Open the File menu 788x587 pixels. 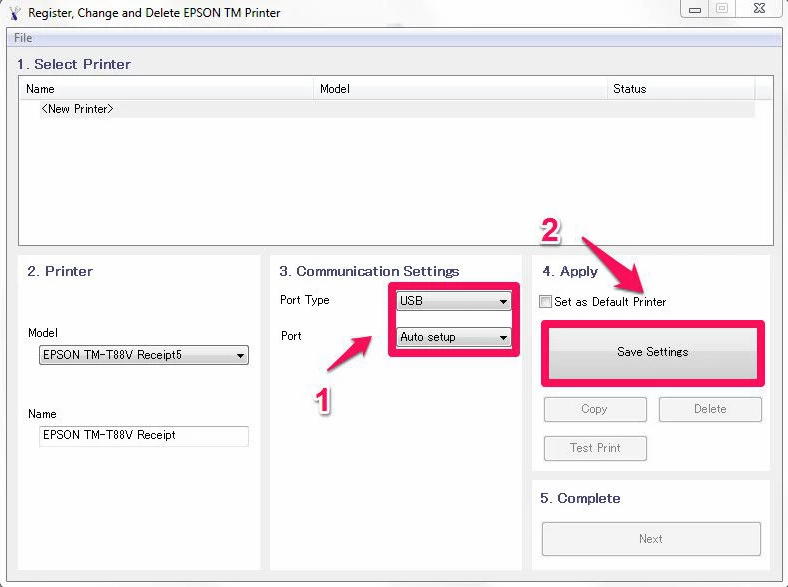[x=23, y=38]
